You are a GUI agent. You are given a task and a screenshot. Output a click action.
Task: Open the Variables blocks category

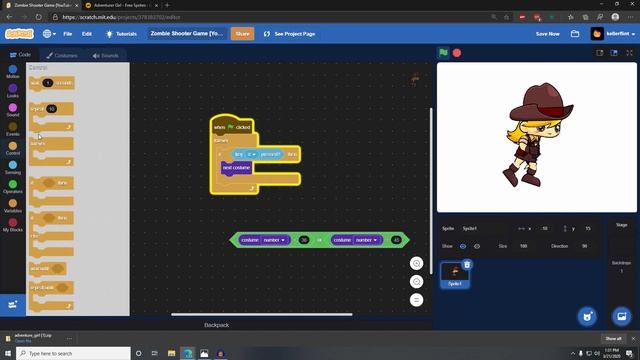(x=13, y=206)
